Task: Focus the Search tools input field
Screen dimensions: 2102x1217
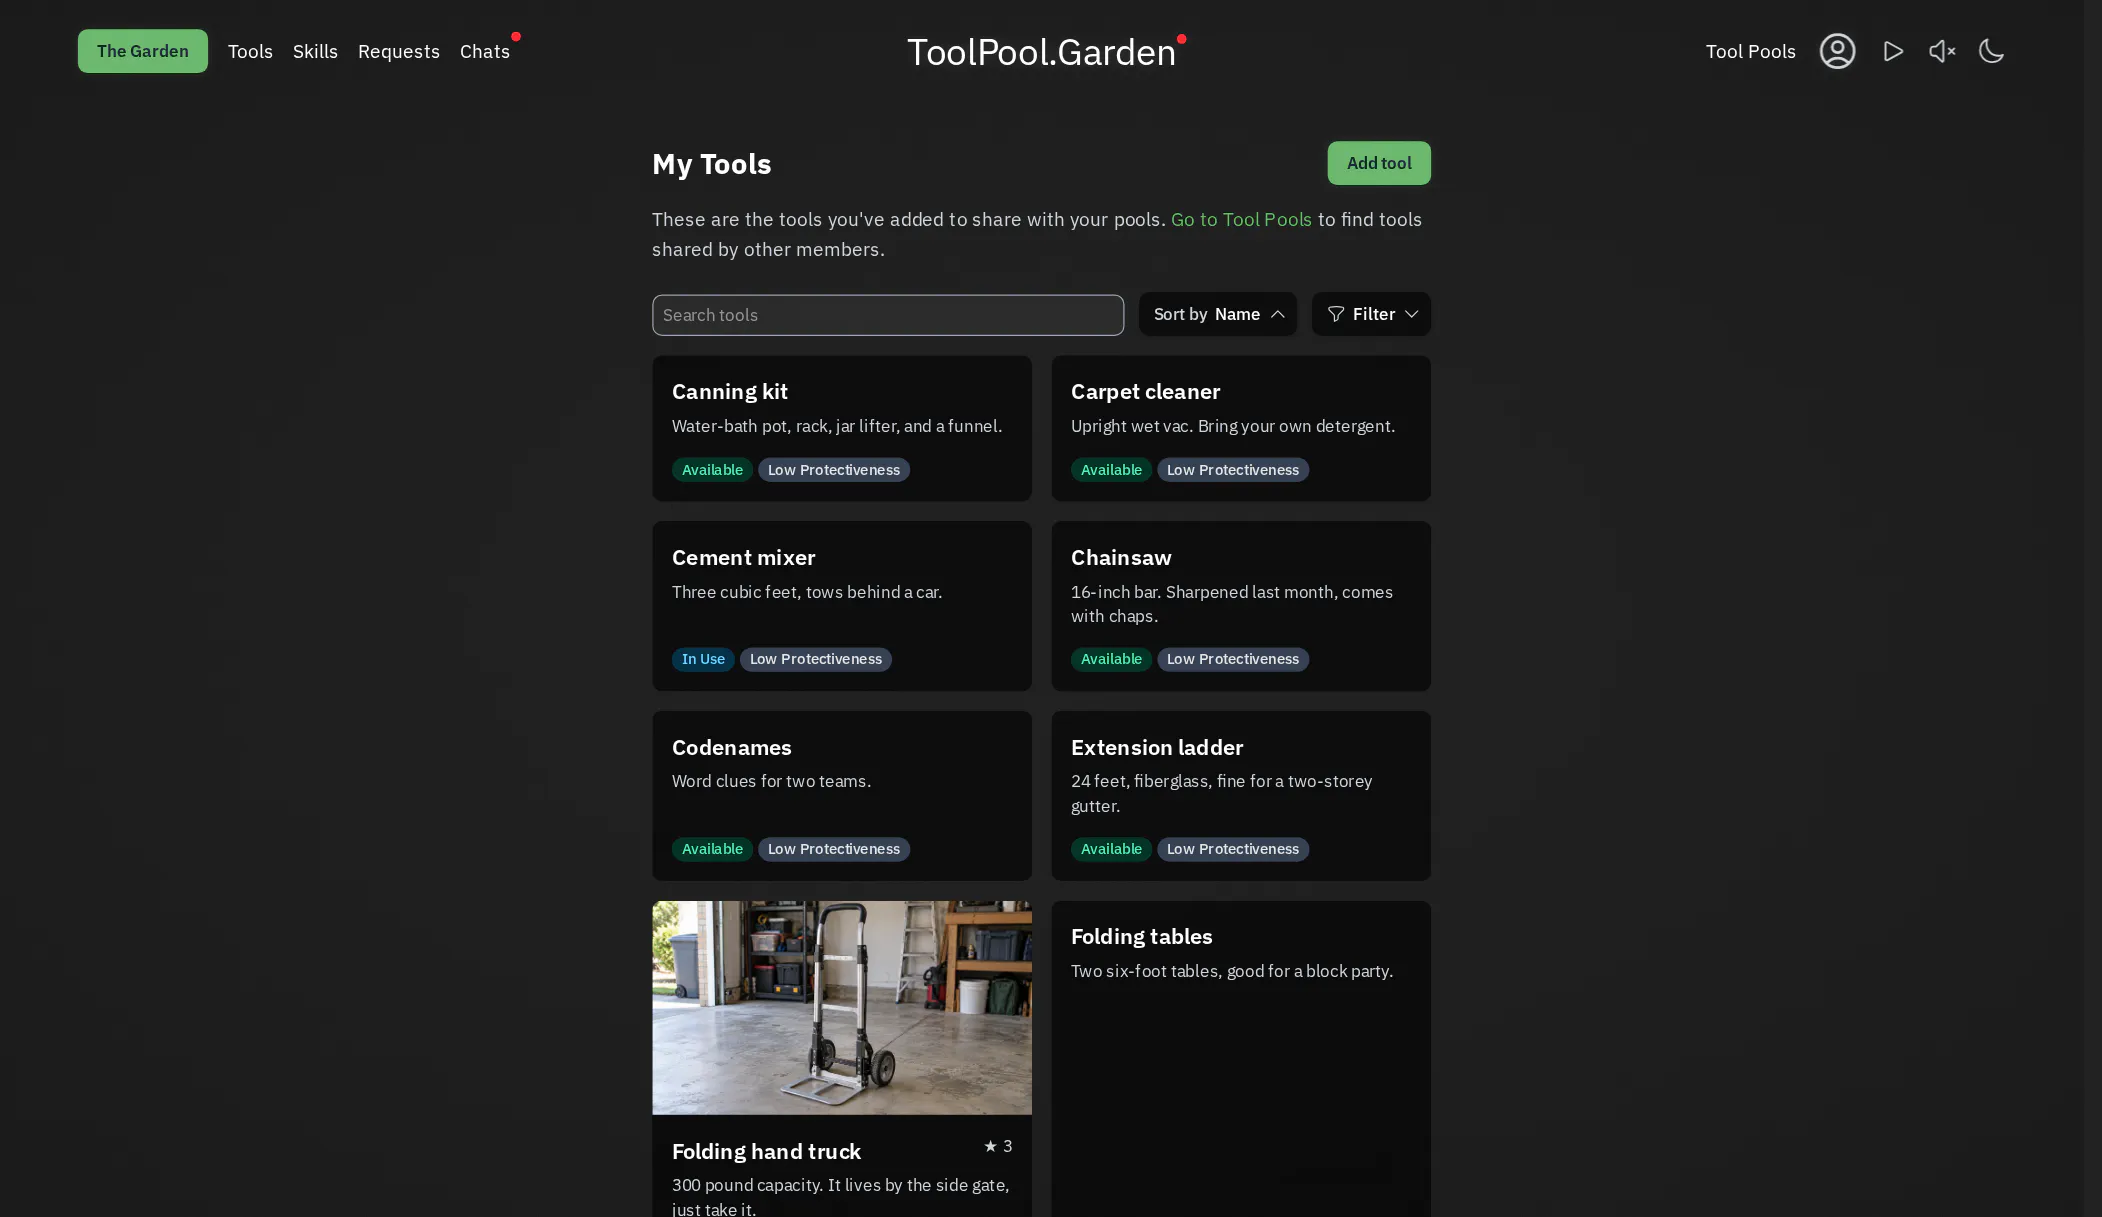Action: tap(888, 315)
